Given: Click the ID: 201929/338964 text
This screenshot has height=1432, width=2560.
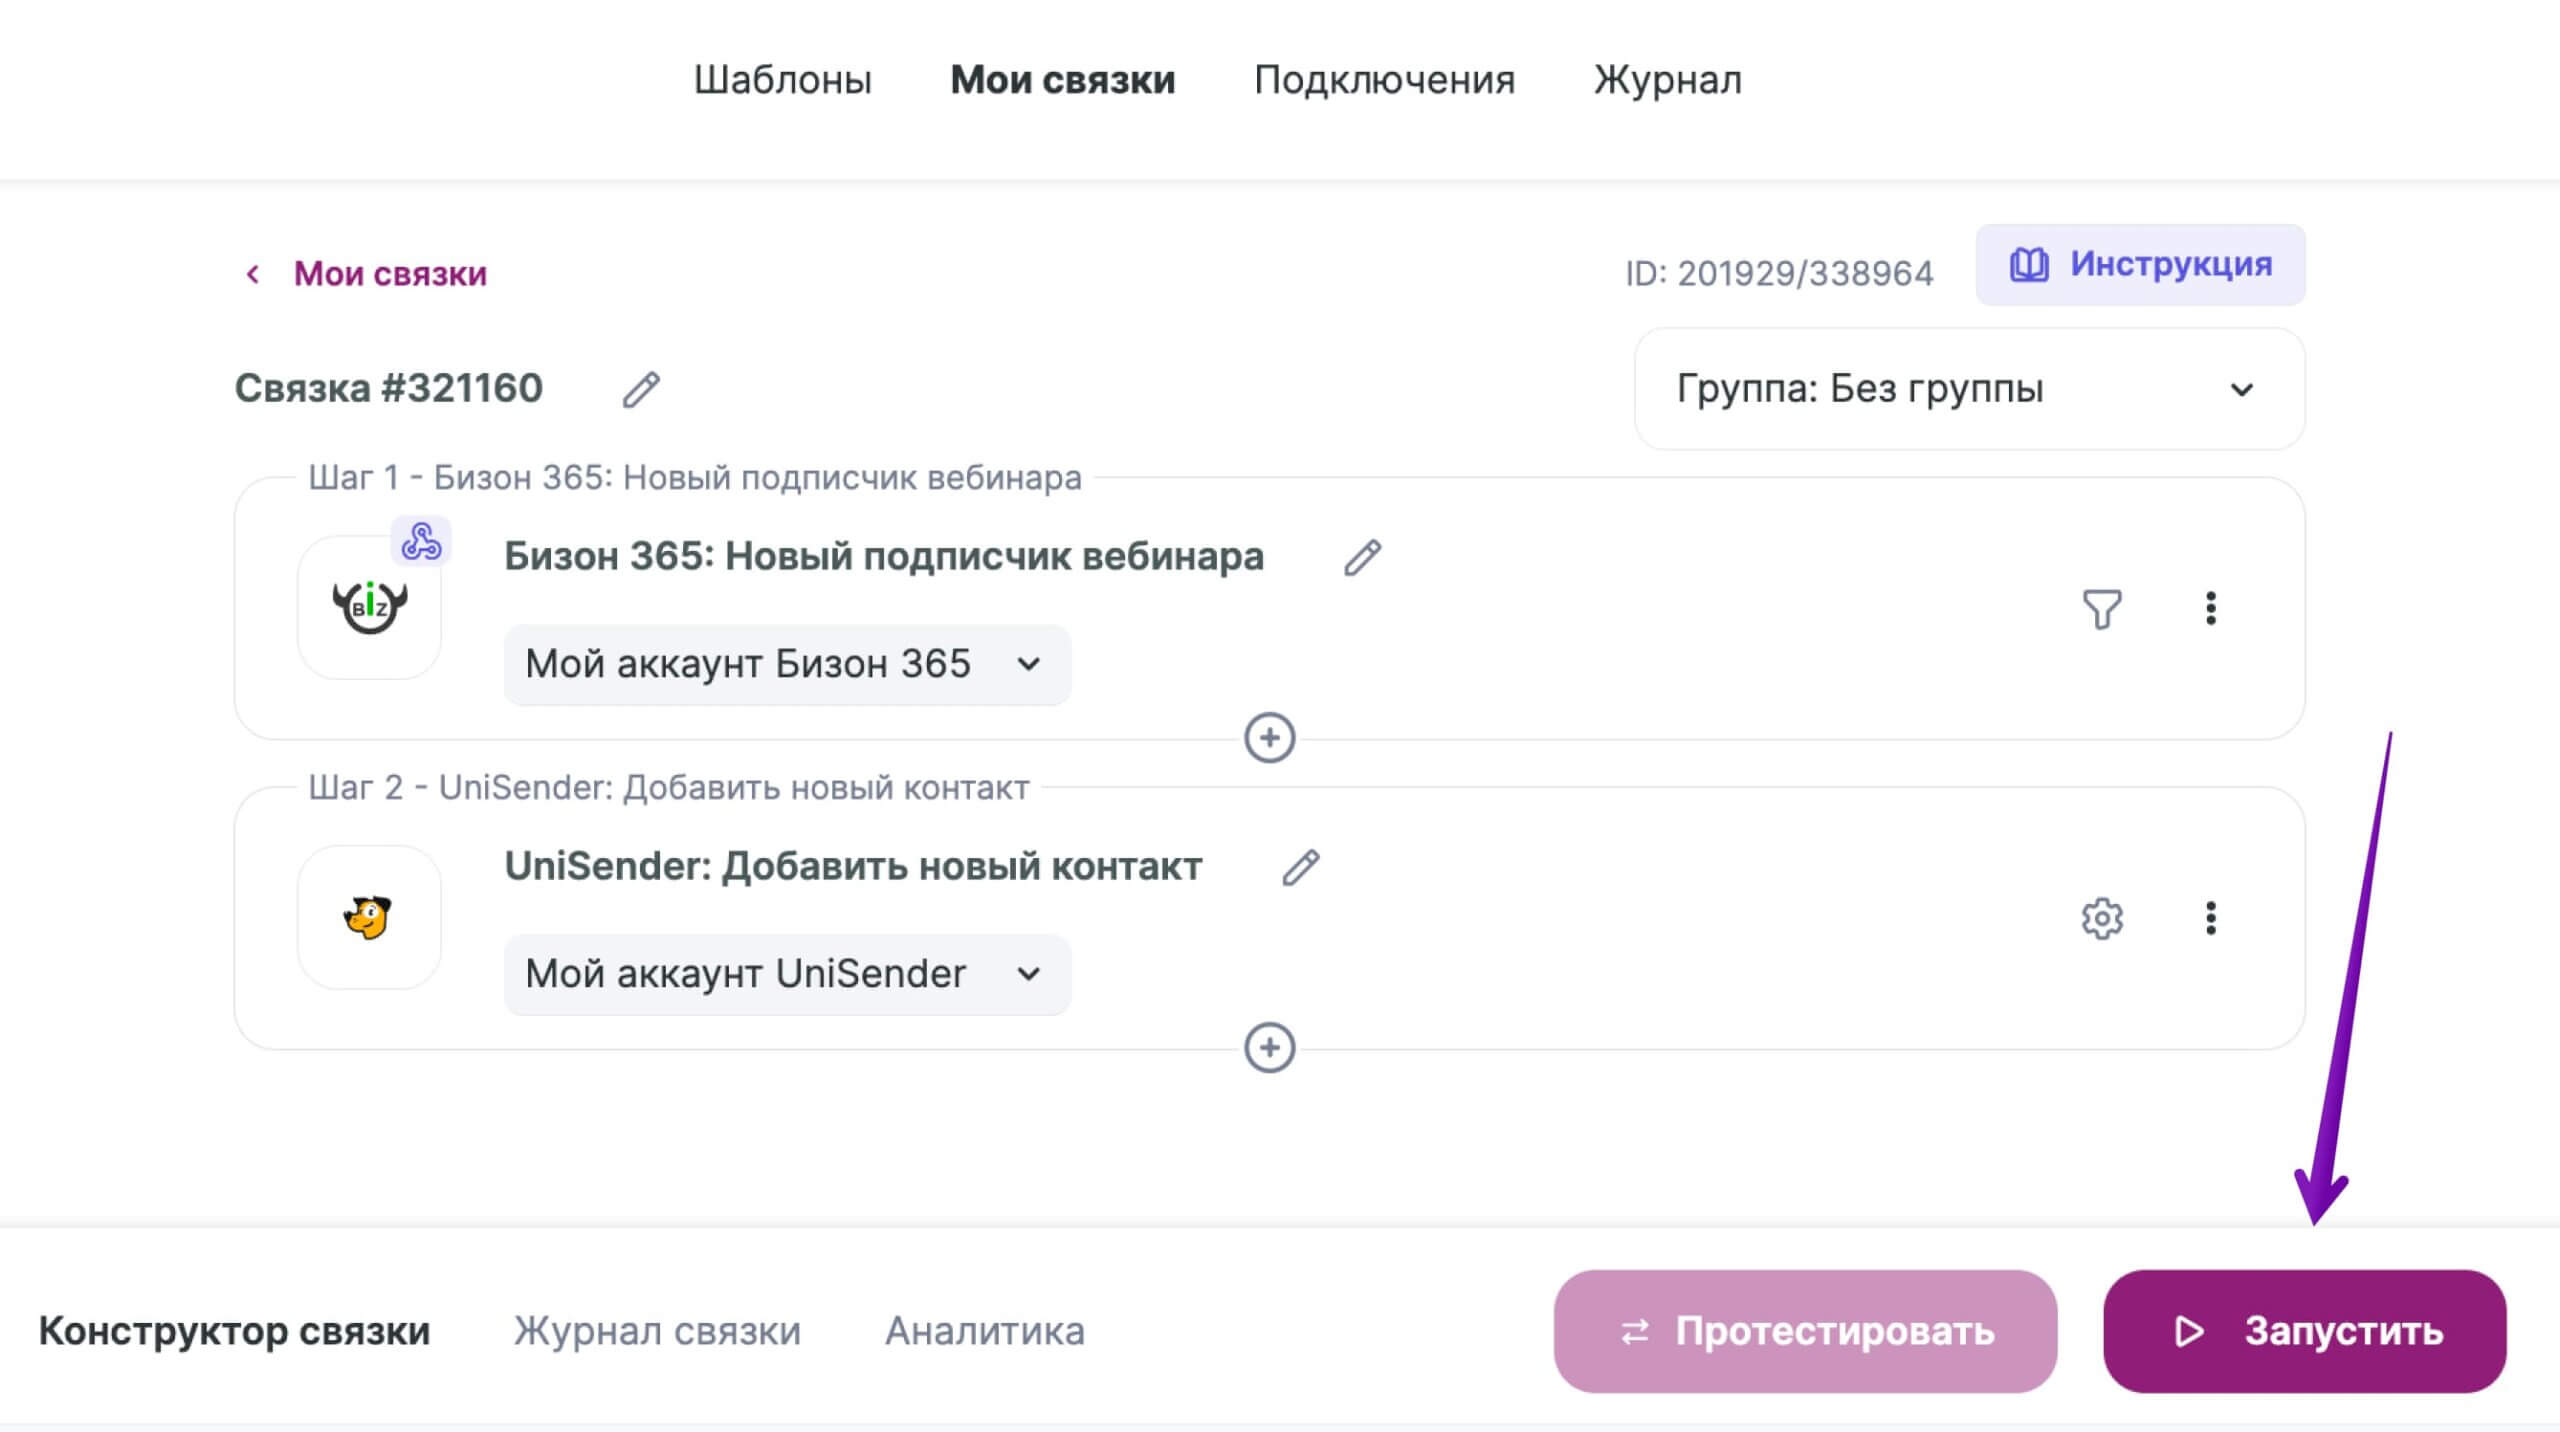Looking at the screenshot, I should pyautogui.click(x=1779, y=273).
